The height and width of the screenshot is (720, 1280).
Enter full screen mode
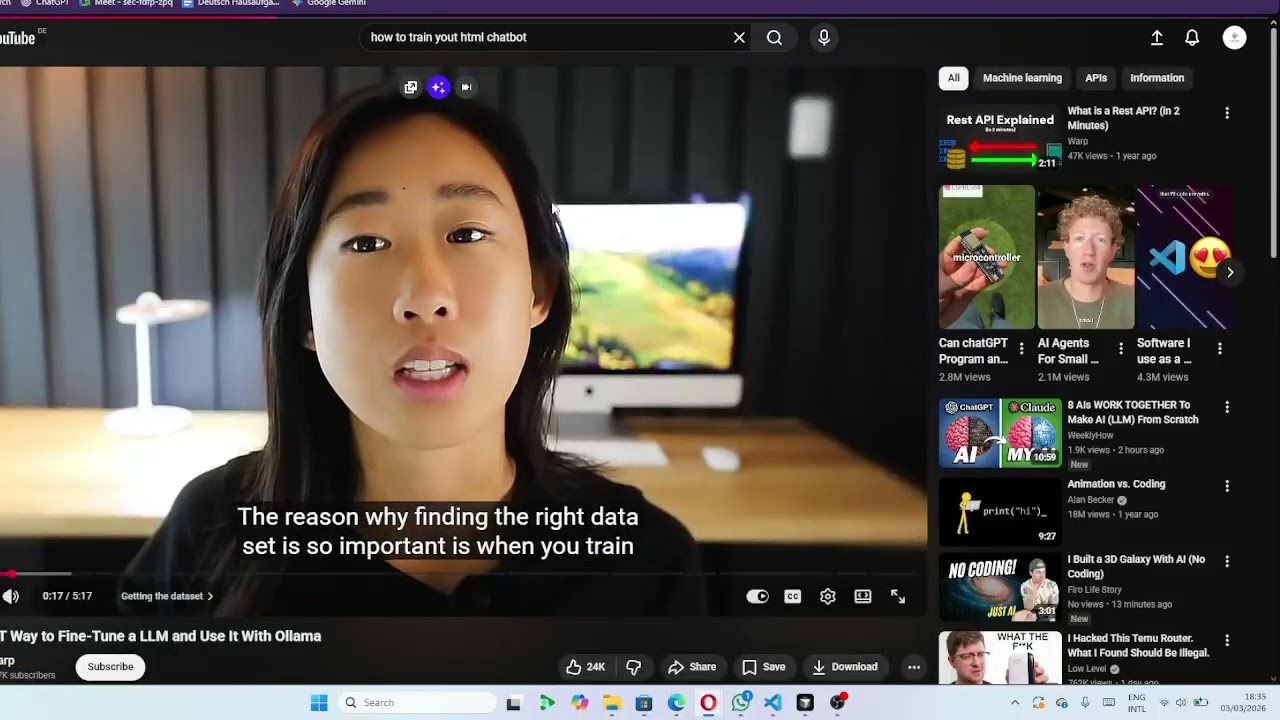pyautogui.click(x=898, y=596)
